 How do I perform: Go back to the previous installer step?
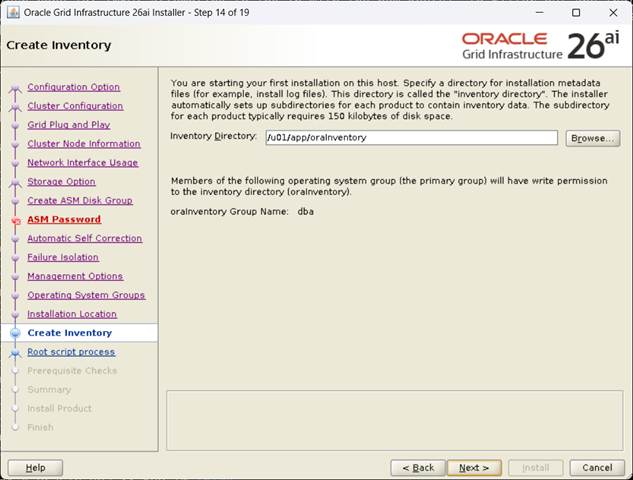(x=418, y=468)
